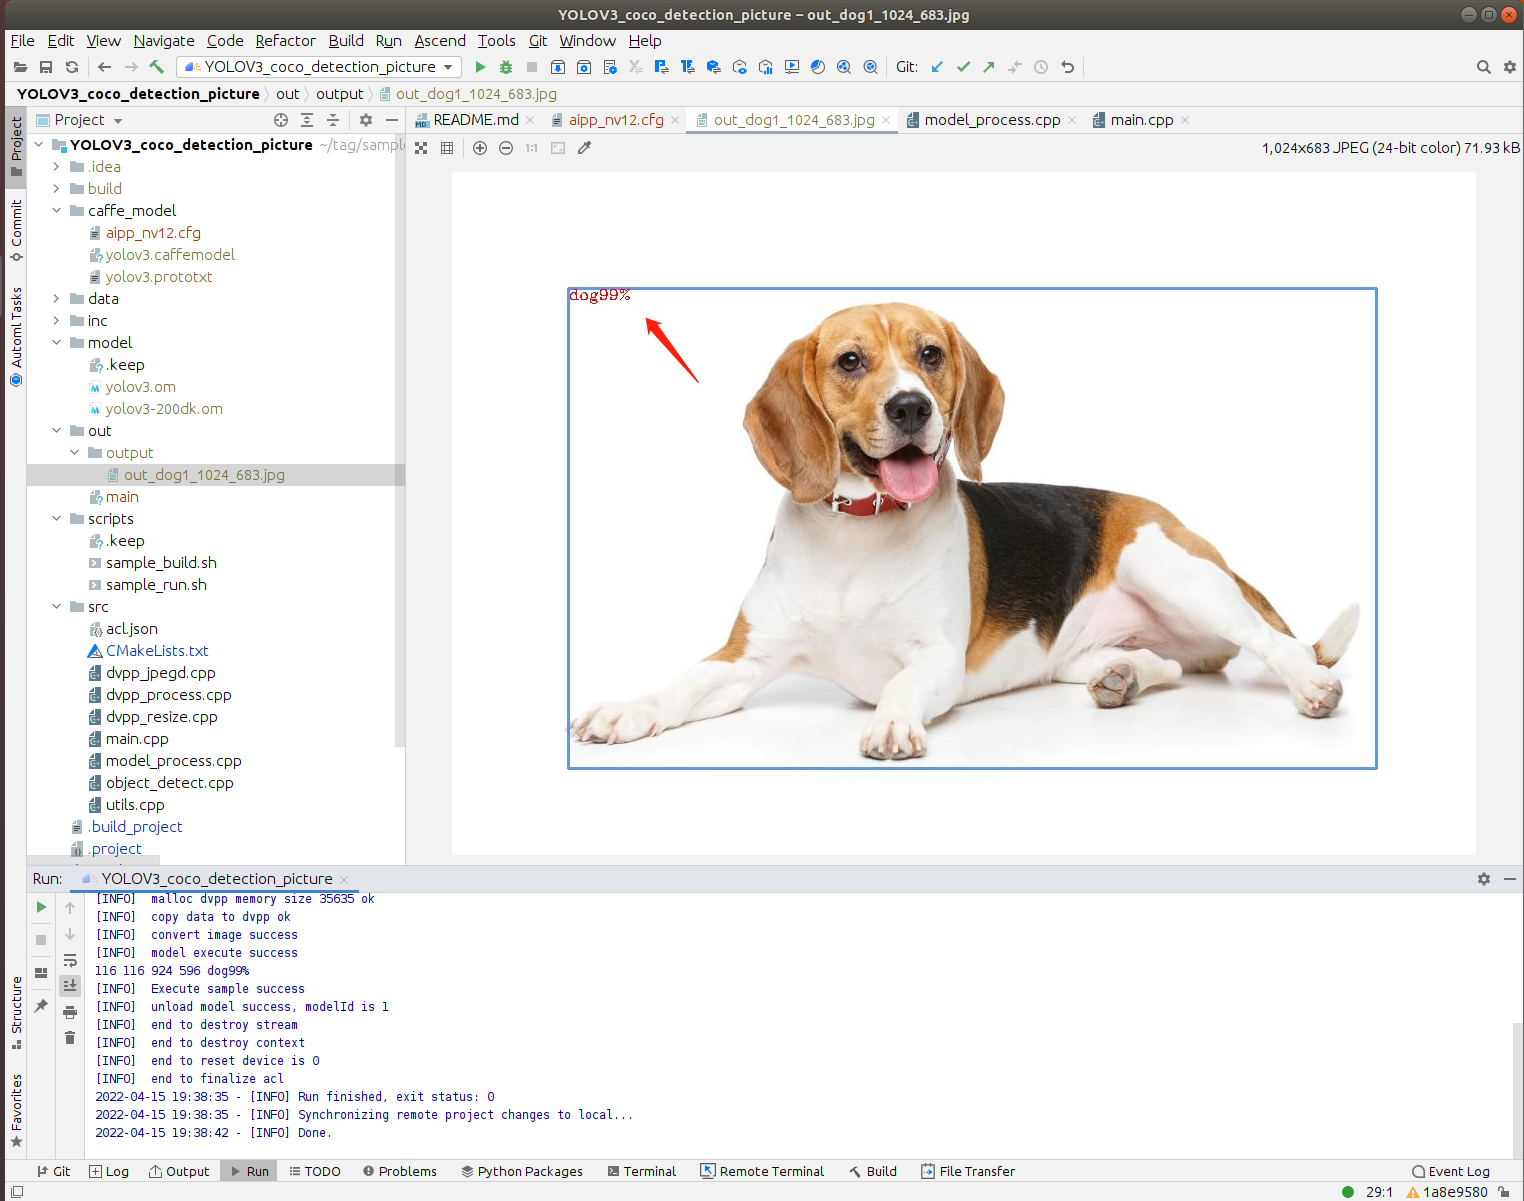Expand the data folder in the project tree
The image size is (1524, 1201).
57,299
